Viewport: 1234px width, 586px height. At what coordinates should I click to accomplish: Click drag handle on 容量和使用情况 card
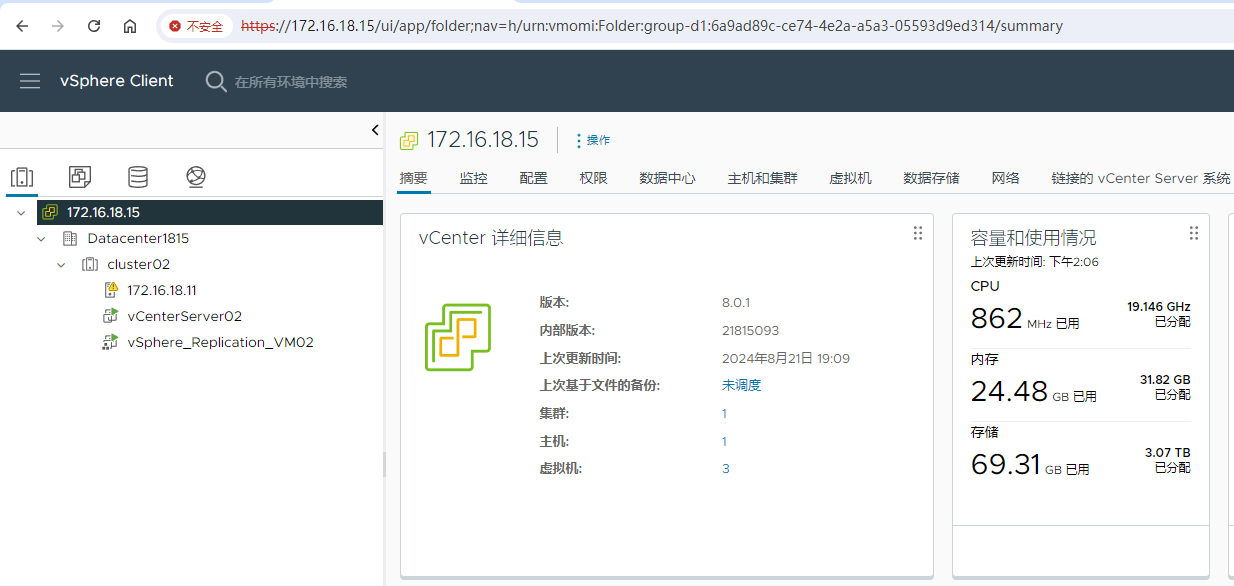1193,233
